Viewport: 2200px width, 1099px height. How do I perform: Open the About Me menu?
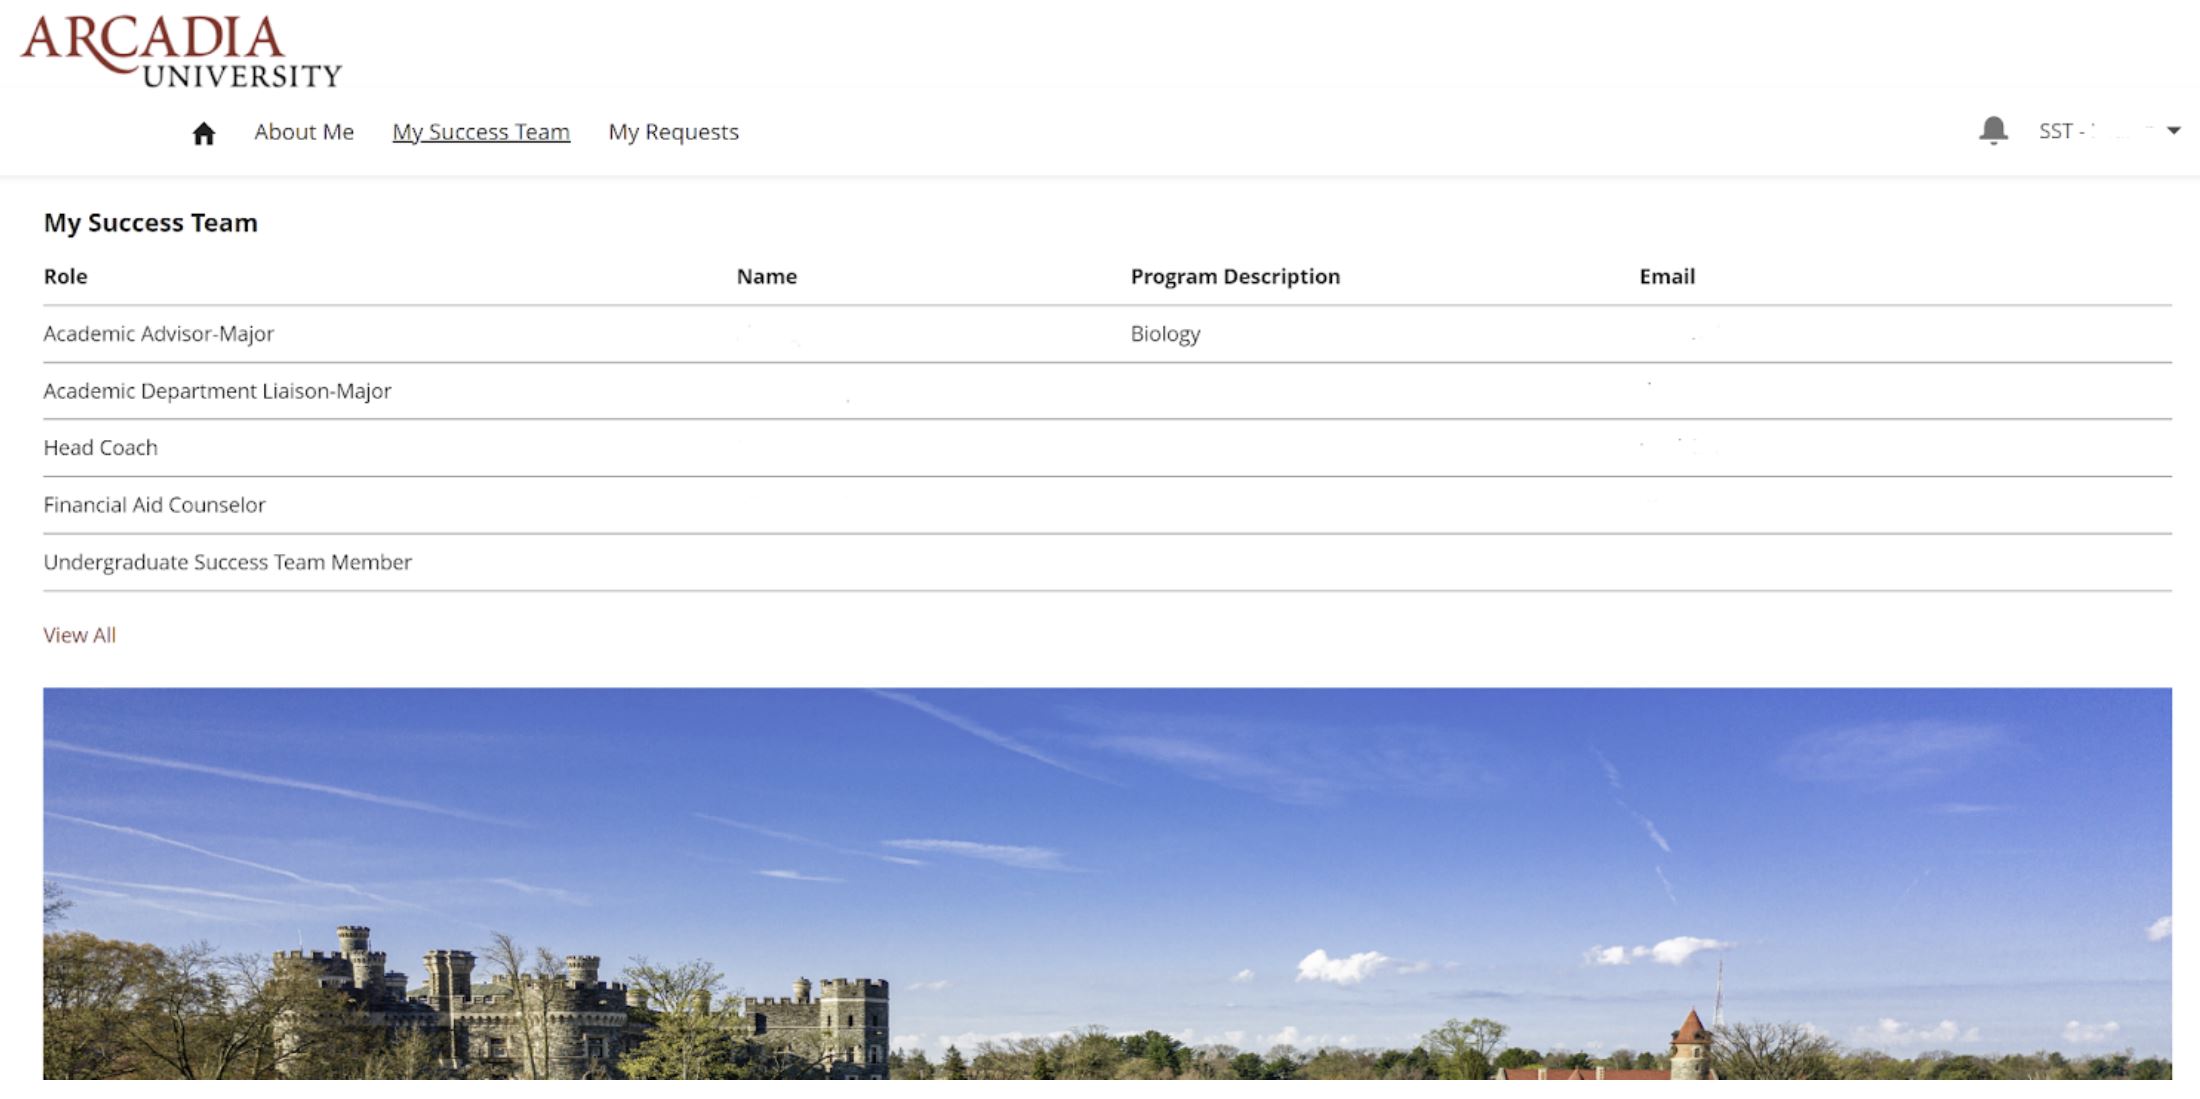click(x=303, y=132)
